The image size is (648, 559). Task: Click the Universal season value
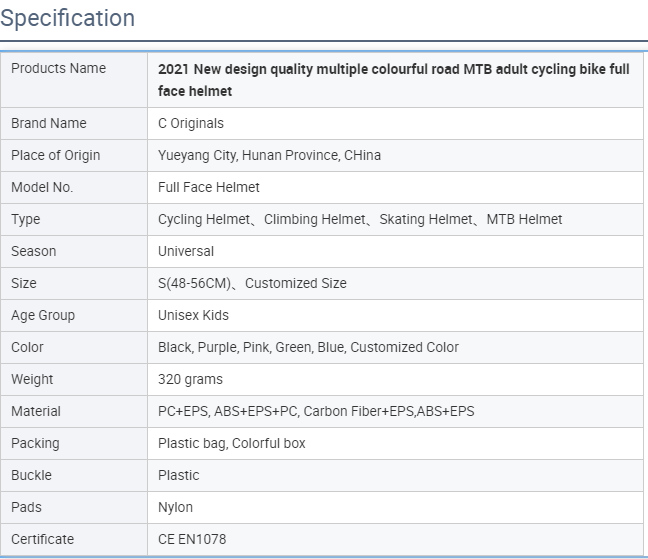(186, 251)
